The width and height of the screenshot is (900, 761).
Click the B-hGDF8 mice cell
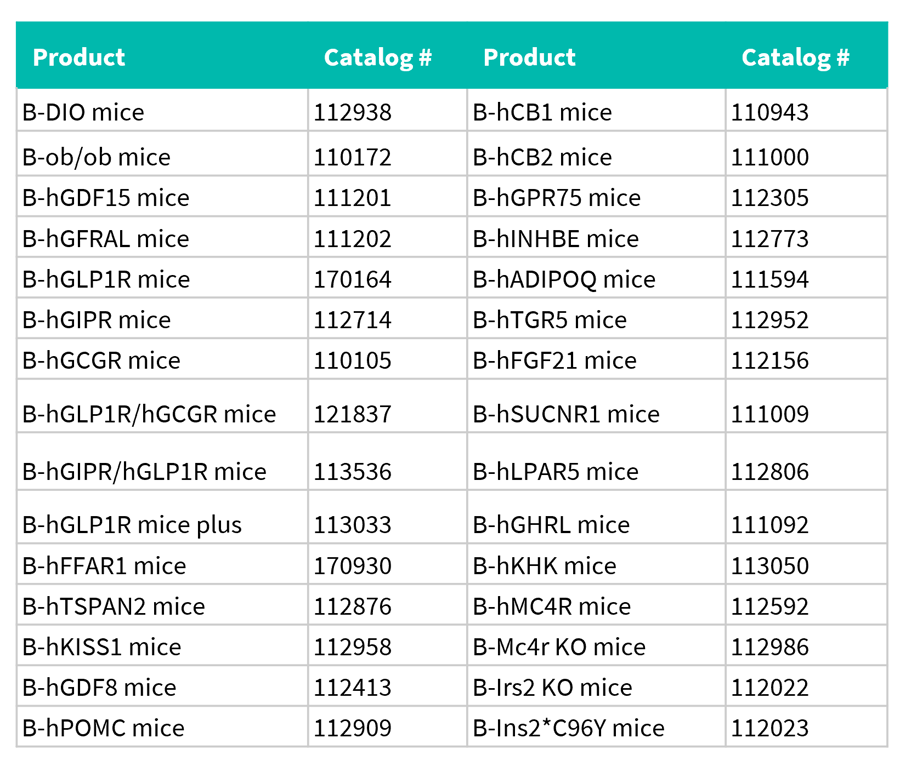[162, 686]
